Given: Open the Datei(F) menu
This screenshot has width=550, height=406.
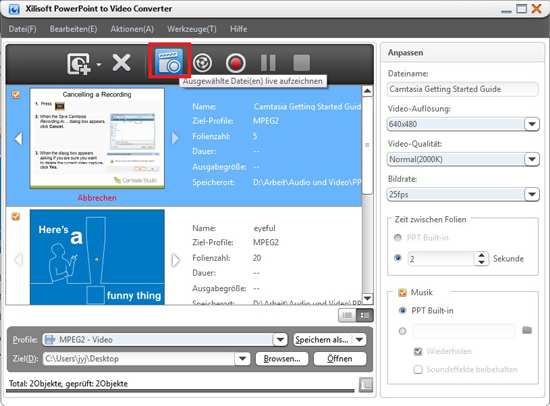Looking at the screenshot, I should [x=22, y=29].
